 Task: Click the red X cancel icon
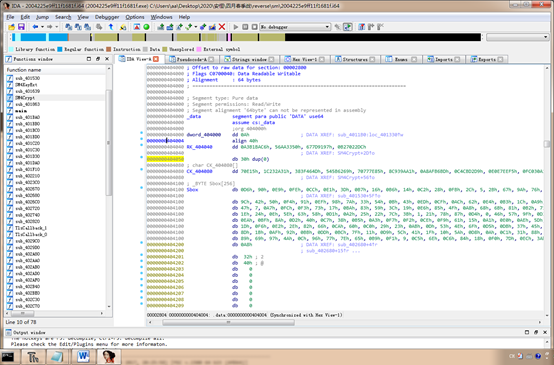[x=222, y=27]
